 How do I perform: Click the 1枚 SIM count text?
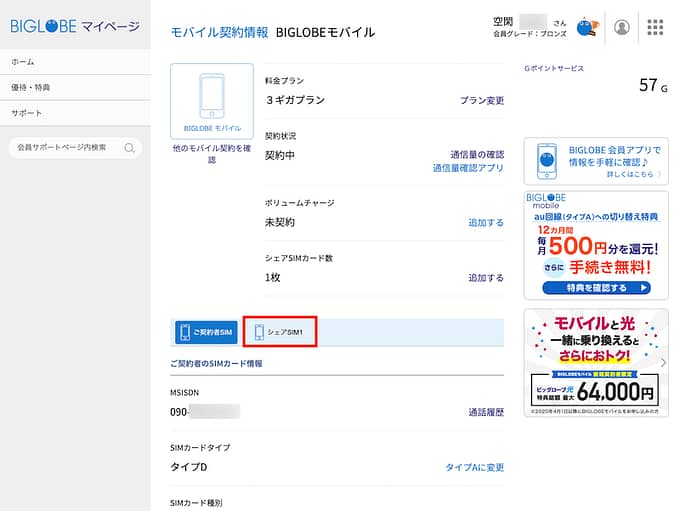273,278
